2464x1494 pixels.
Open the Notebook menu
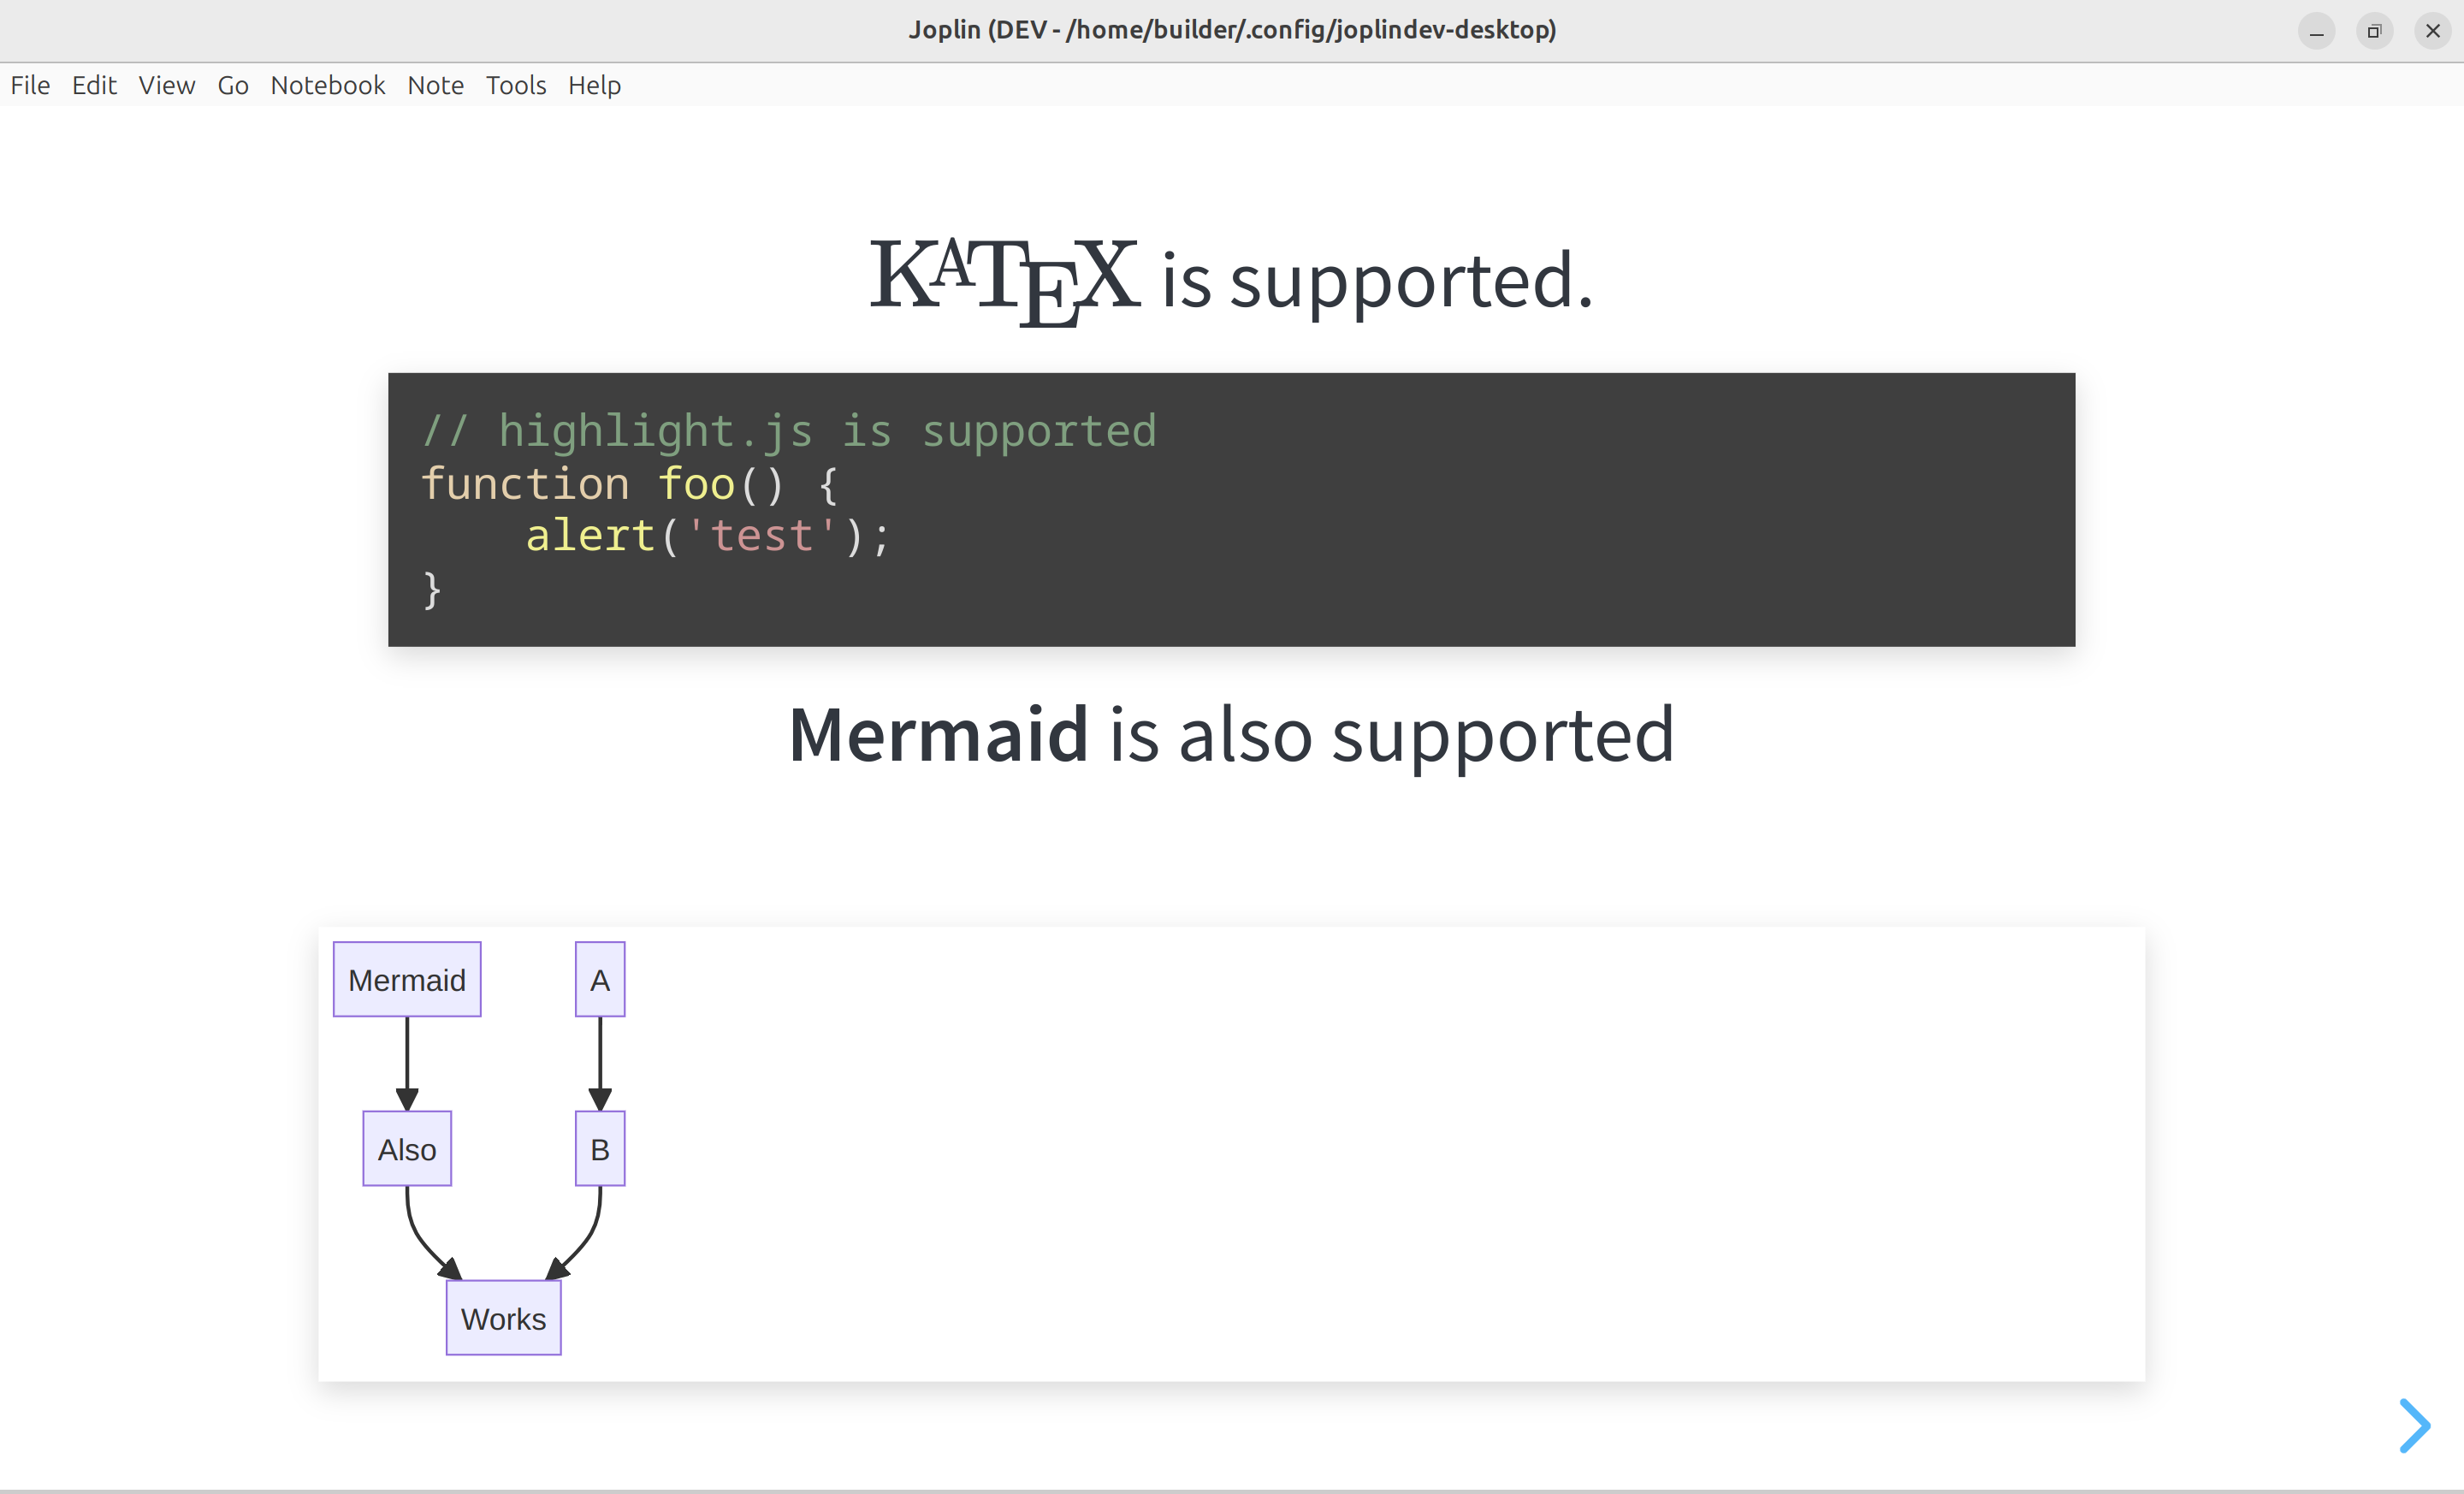(327, 85)
